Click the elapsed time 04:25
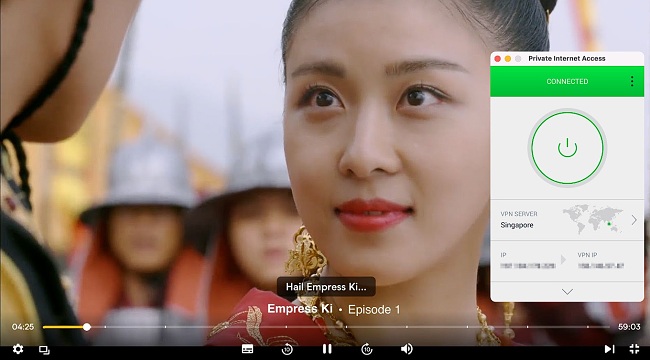Image resolution: width=650 pixels, height=360 pixels. pos(23,327)
